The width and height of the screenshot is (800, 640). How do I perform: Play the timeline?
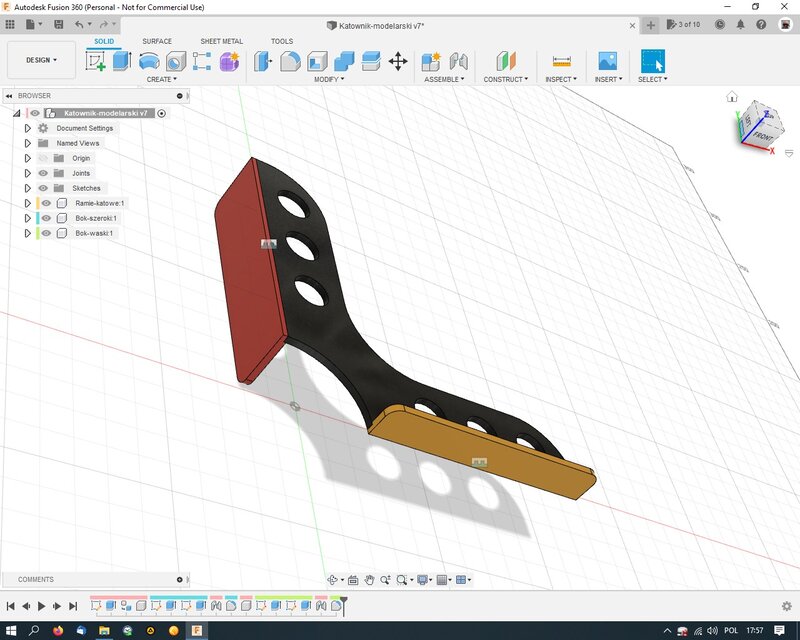coord(42,606)
